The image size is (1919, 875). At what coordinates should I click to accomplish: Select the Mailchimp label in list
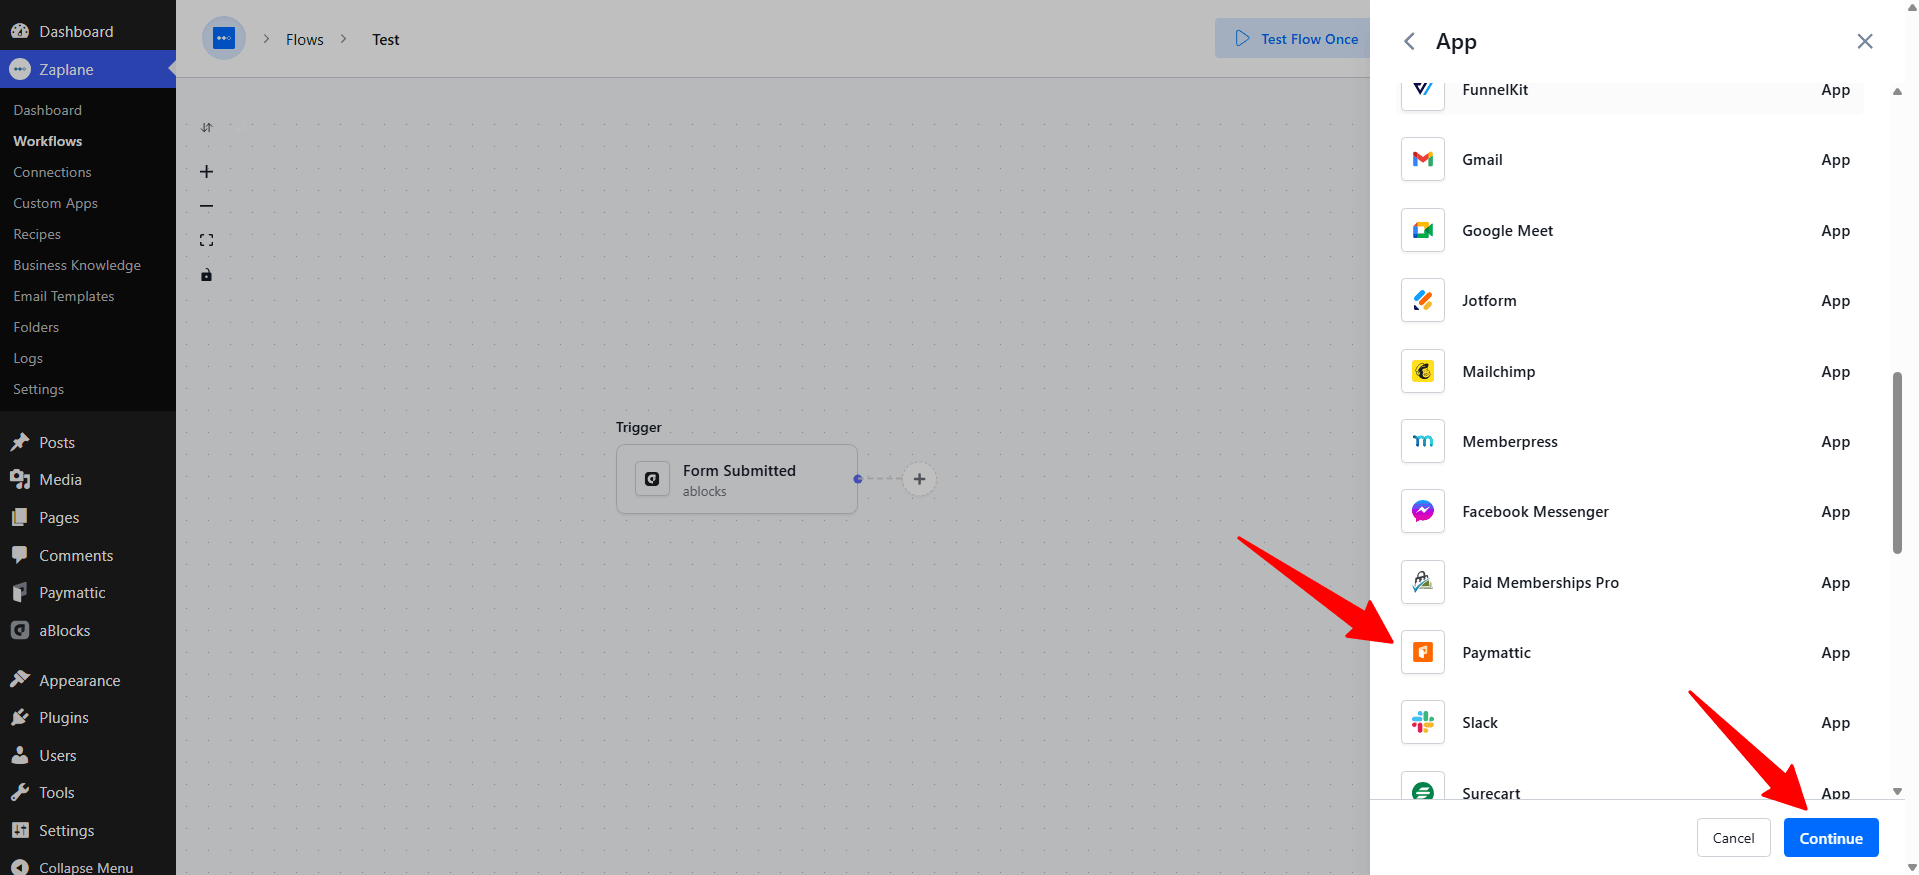click(1498, 372)
